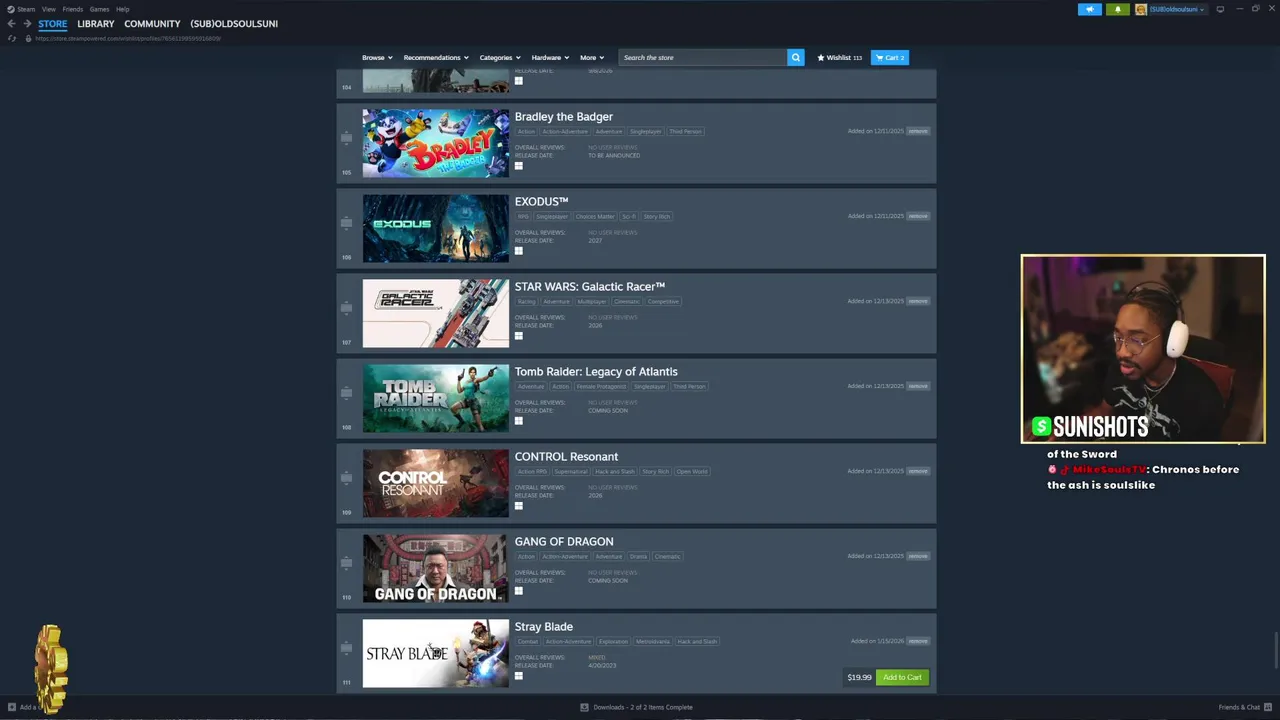Screen dimensions: 1280x720
Task: Open the (SUB)OLDSOULSUNI profile tab
Action: (234, 23)
